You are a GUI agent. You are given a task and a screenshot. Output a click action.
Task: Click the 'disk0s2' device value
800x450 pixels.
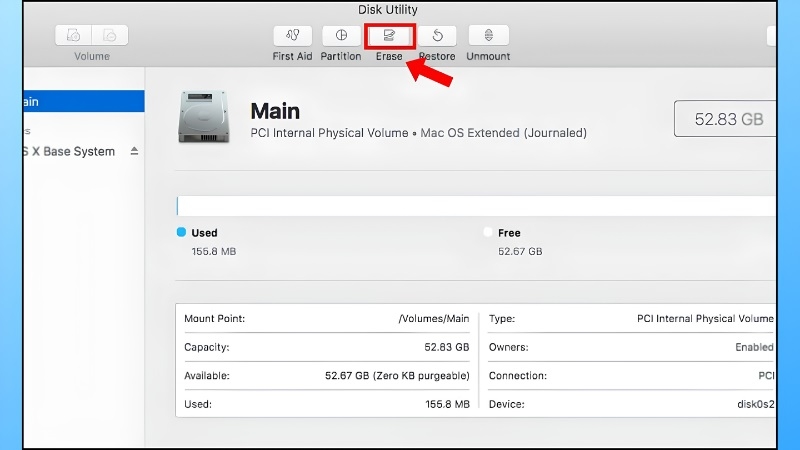[x=756, y=404]
